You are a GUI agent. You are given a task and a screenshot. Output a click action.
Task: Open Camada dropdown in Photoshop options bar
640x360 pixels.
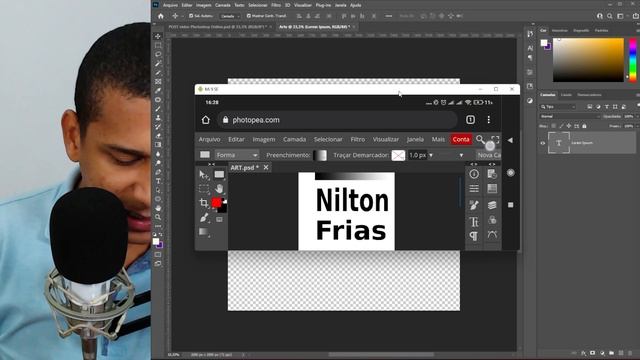[x=230, y=16]
